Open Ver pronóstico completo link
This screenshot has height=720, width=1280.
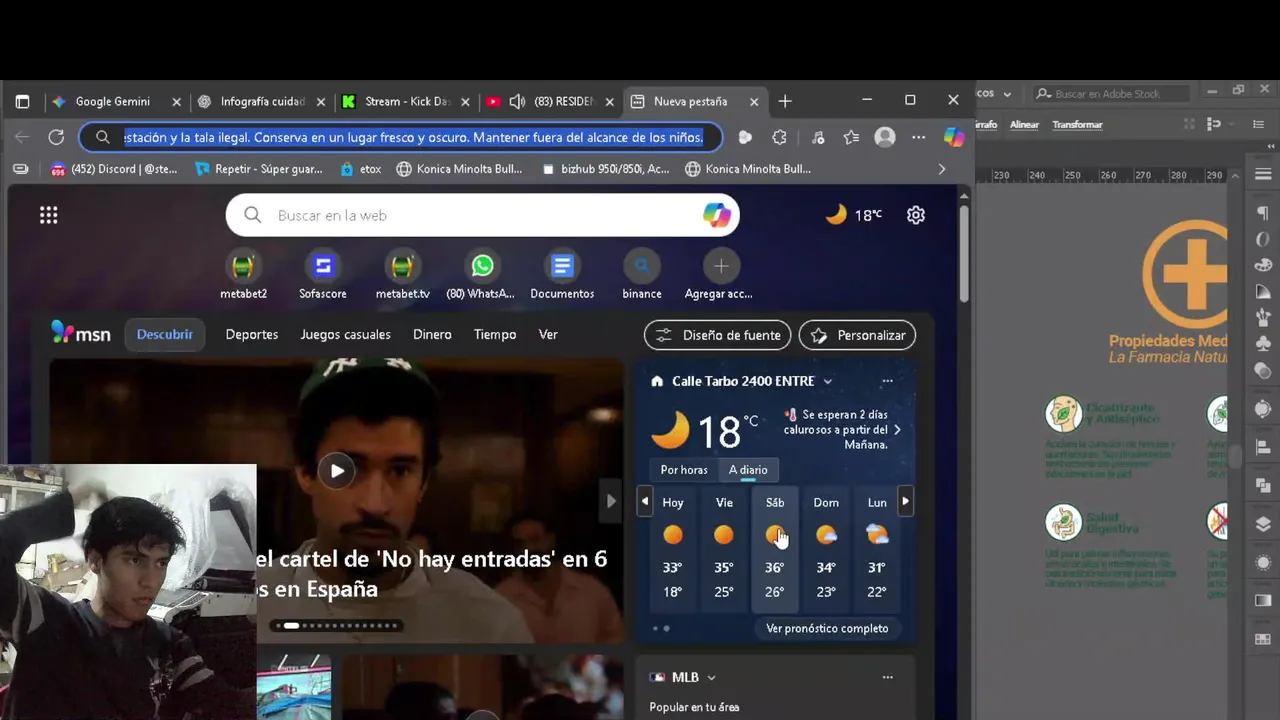(x=827, y=628)
